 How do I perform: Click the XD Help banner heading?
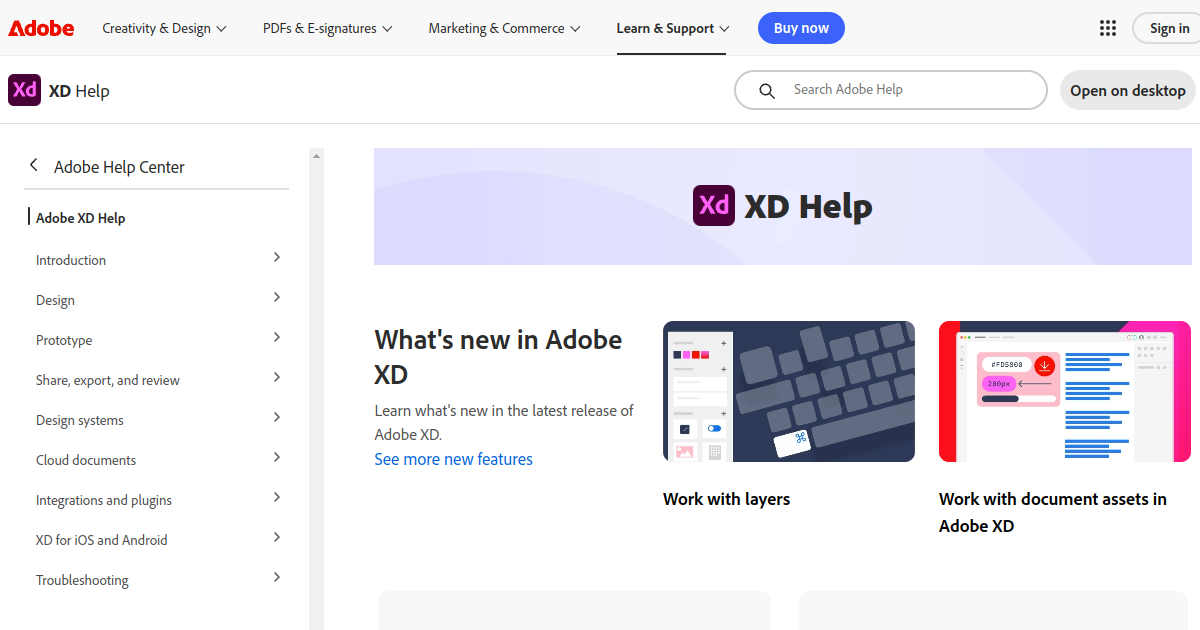pos(808,207)
